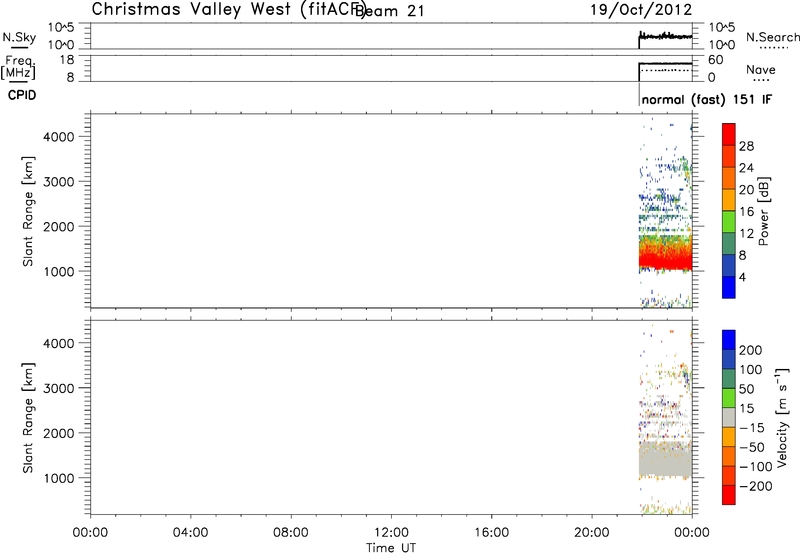Click the '12' Power colorbar value
The width and height of the screenshot is (800, 554).
tap(746, 234)
